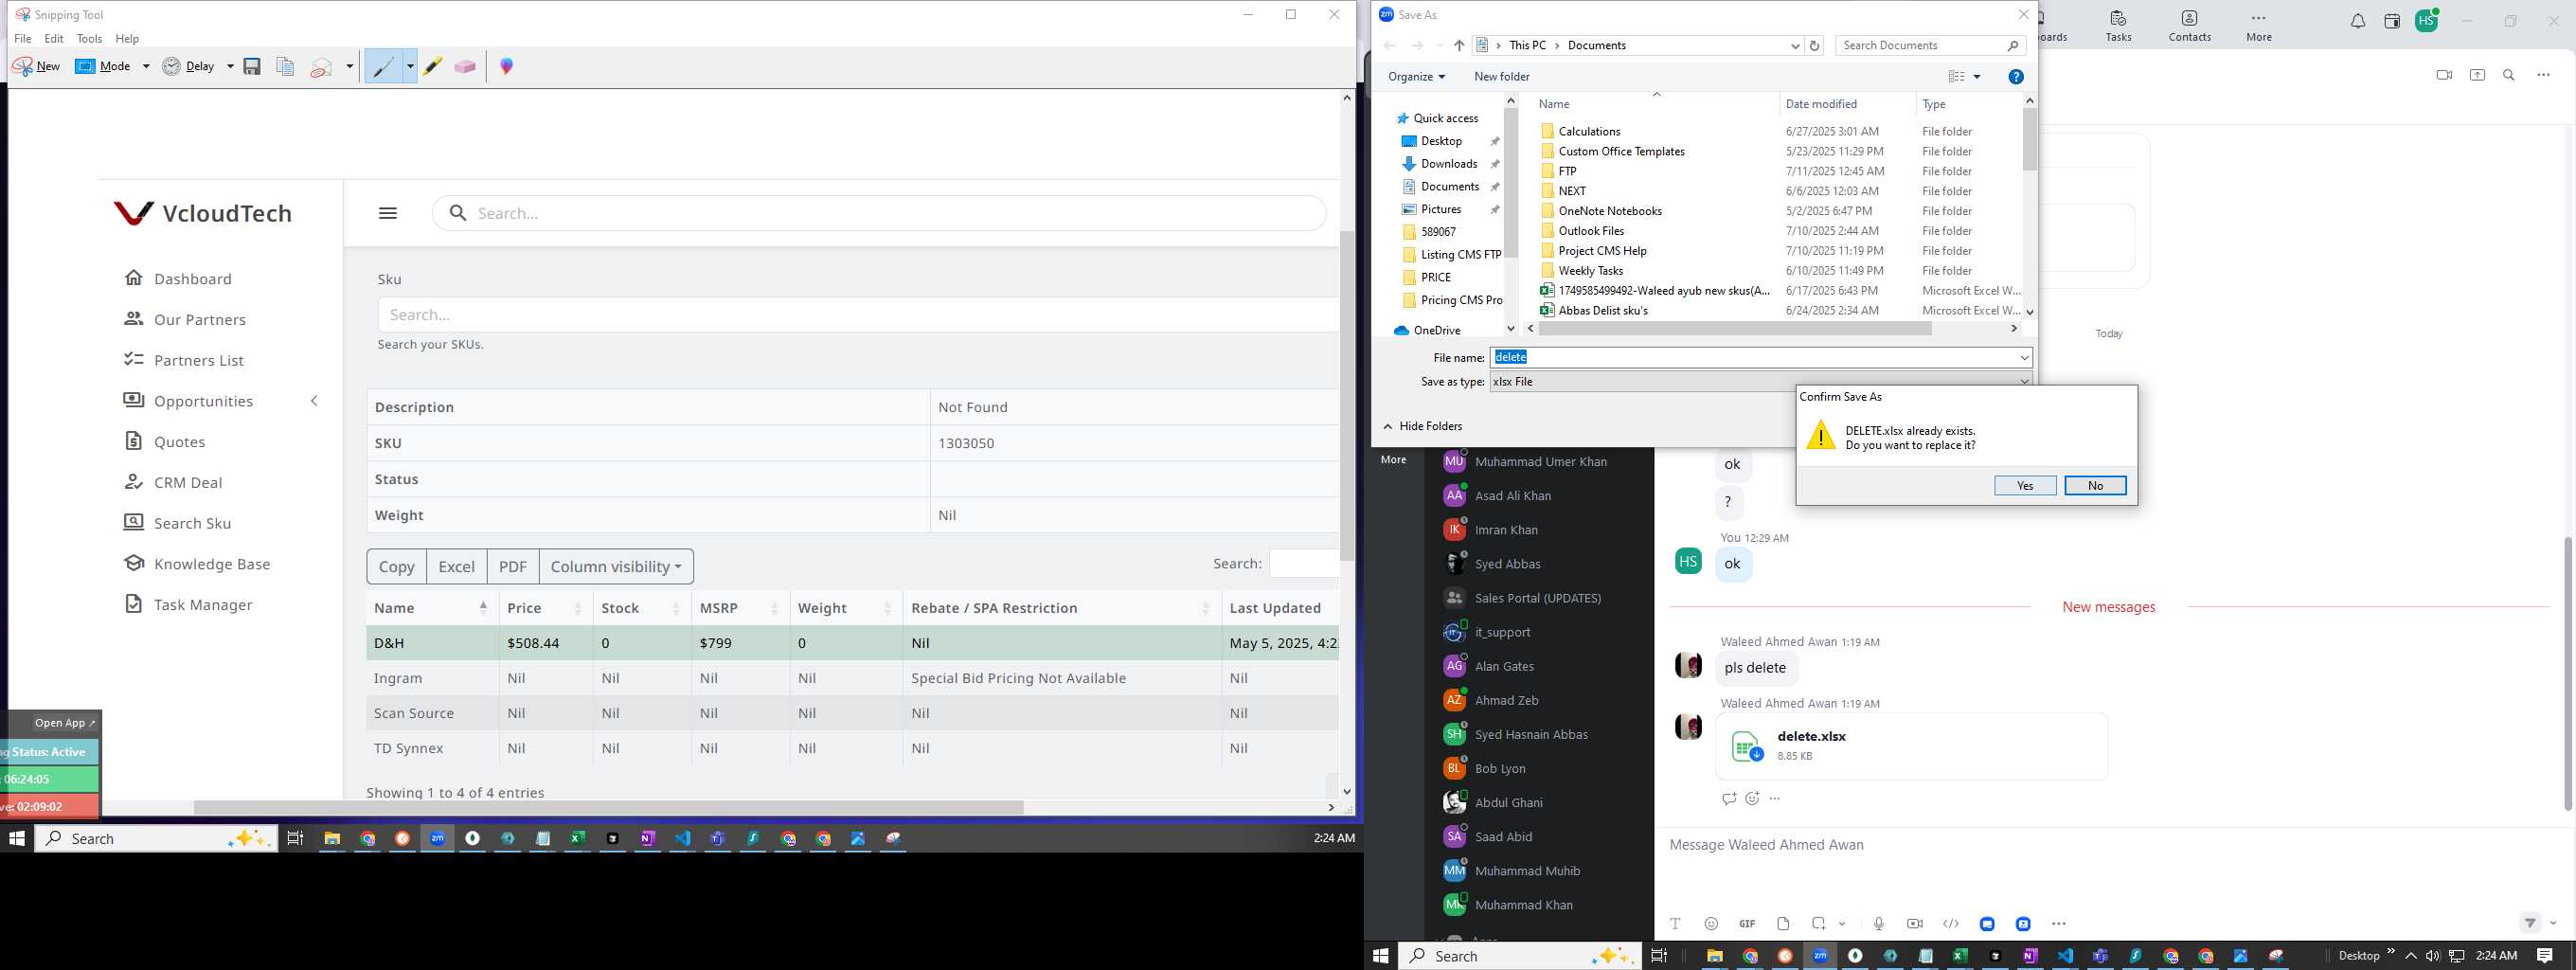Click the text Format icon in composer
This screenshot has height=970, width=2576.
click(x=1675, y=924)
